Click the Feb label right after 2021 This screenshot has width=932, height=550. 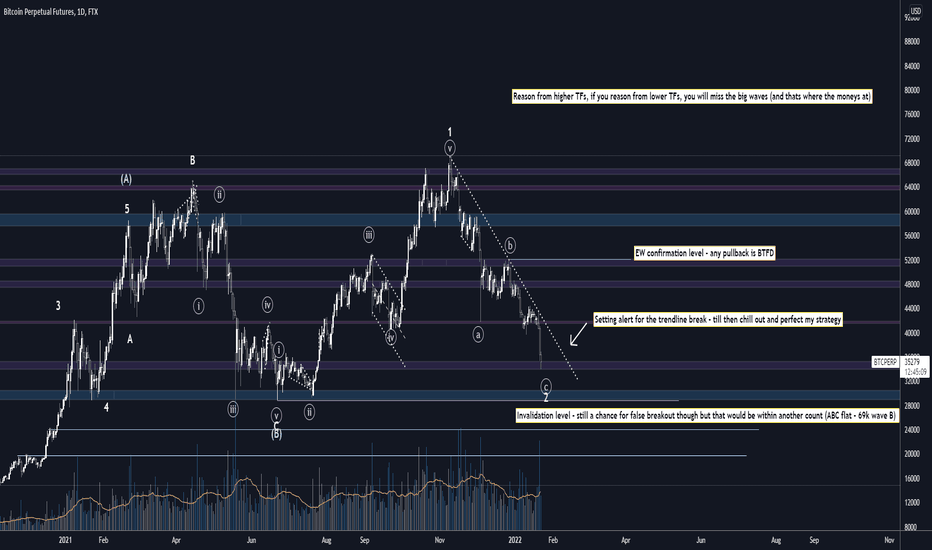coord(103,540)
